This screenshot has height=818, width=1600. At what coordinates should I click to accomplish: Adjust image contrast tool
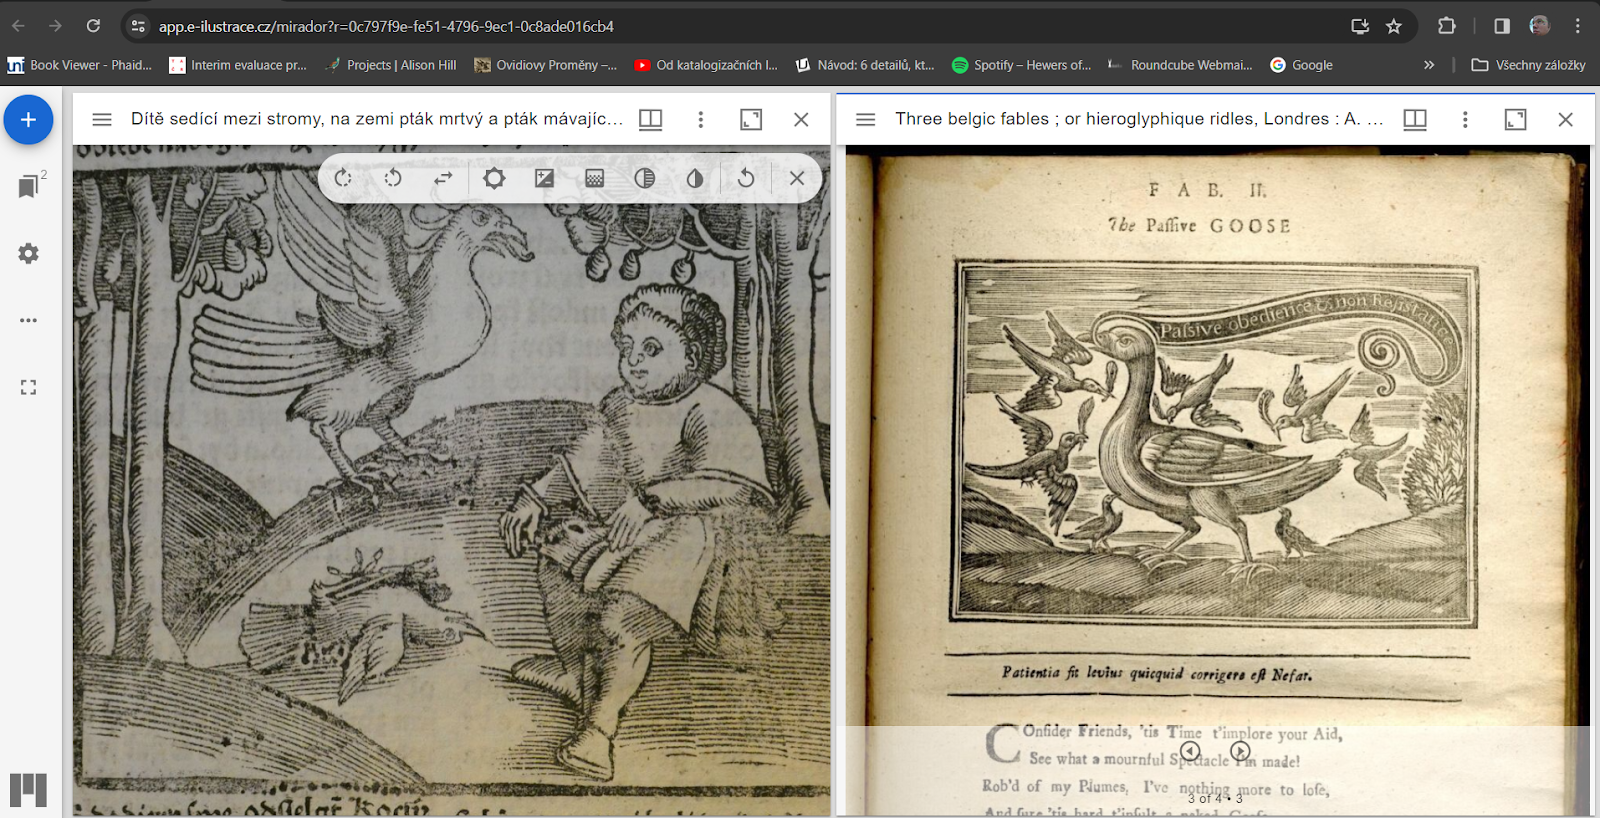click(x=544, y=178)
